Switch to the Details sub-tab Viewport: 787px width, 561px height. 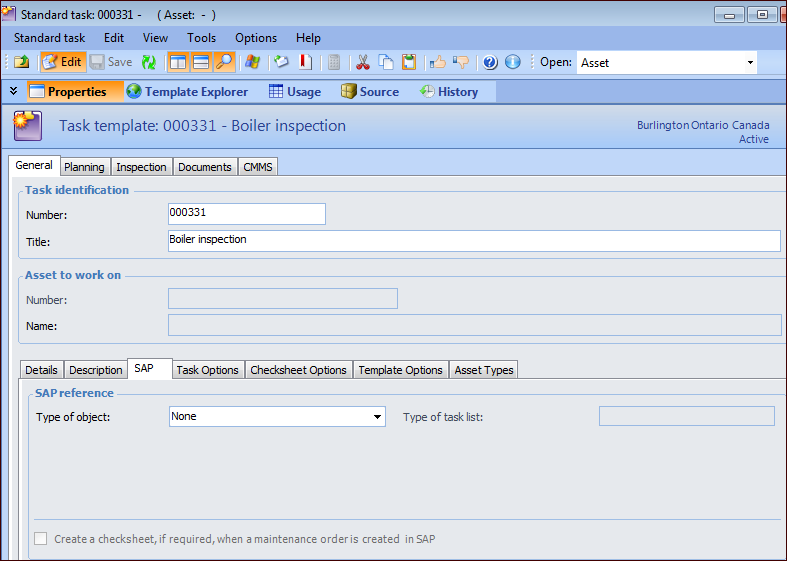click(x=41, y=370)
